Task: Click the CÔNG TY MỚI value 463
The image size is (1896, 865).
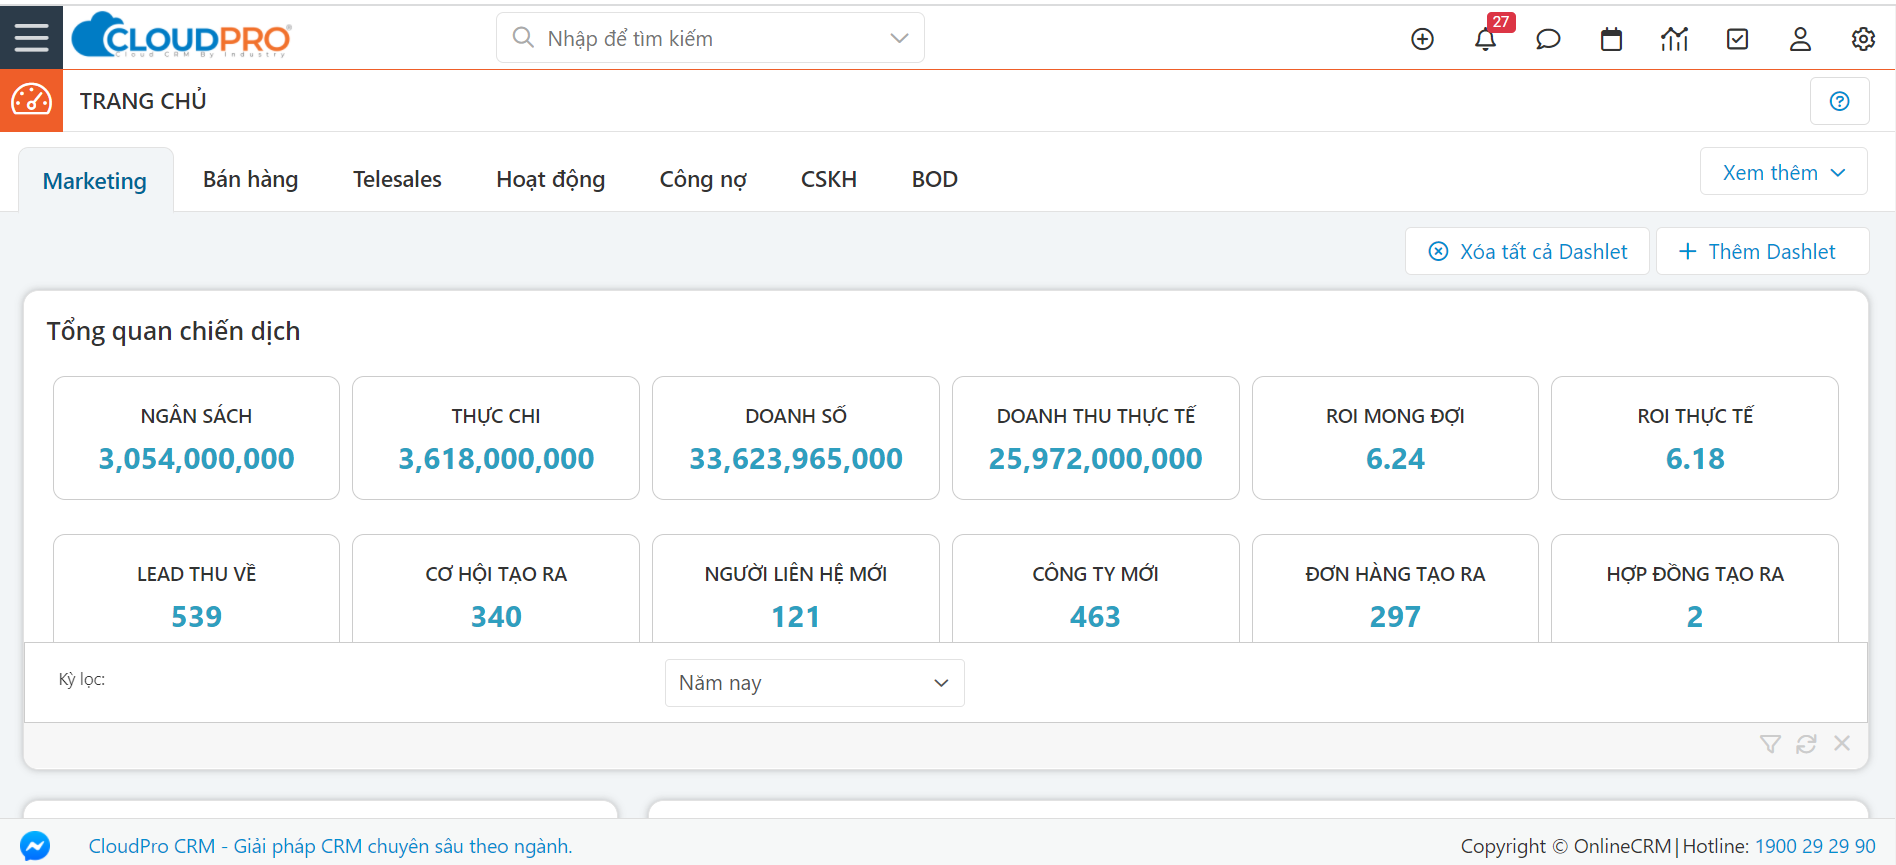Action: 1095,617
